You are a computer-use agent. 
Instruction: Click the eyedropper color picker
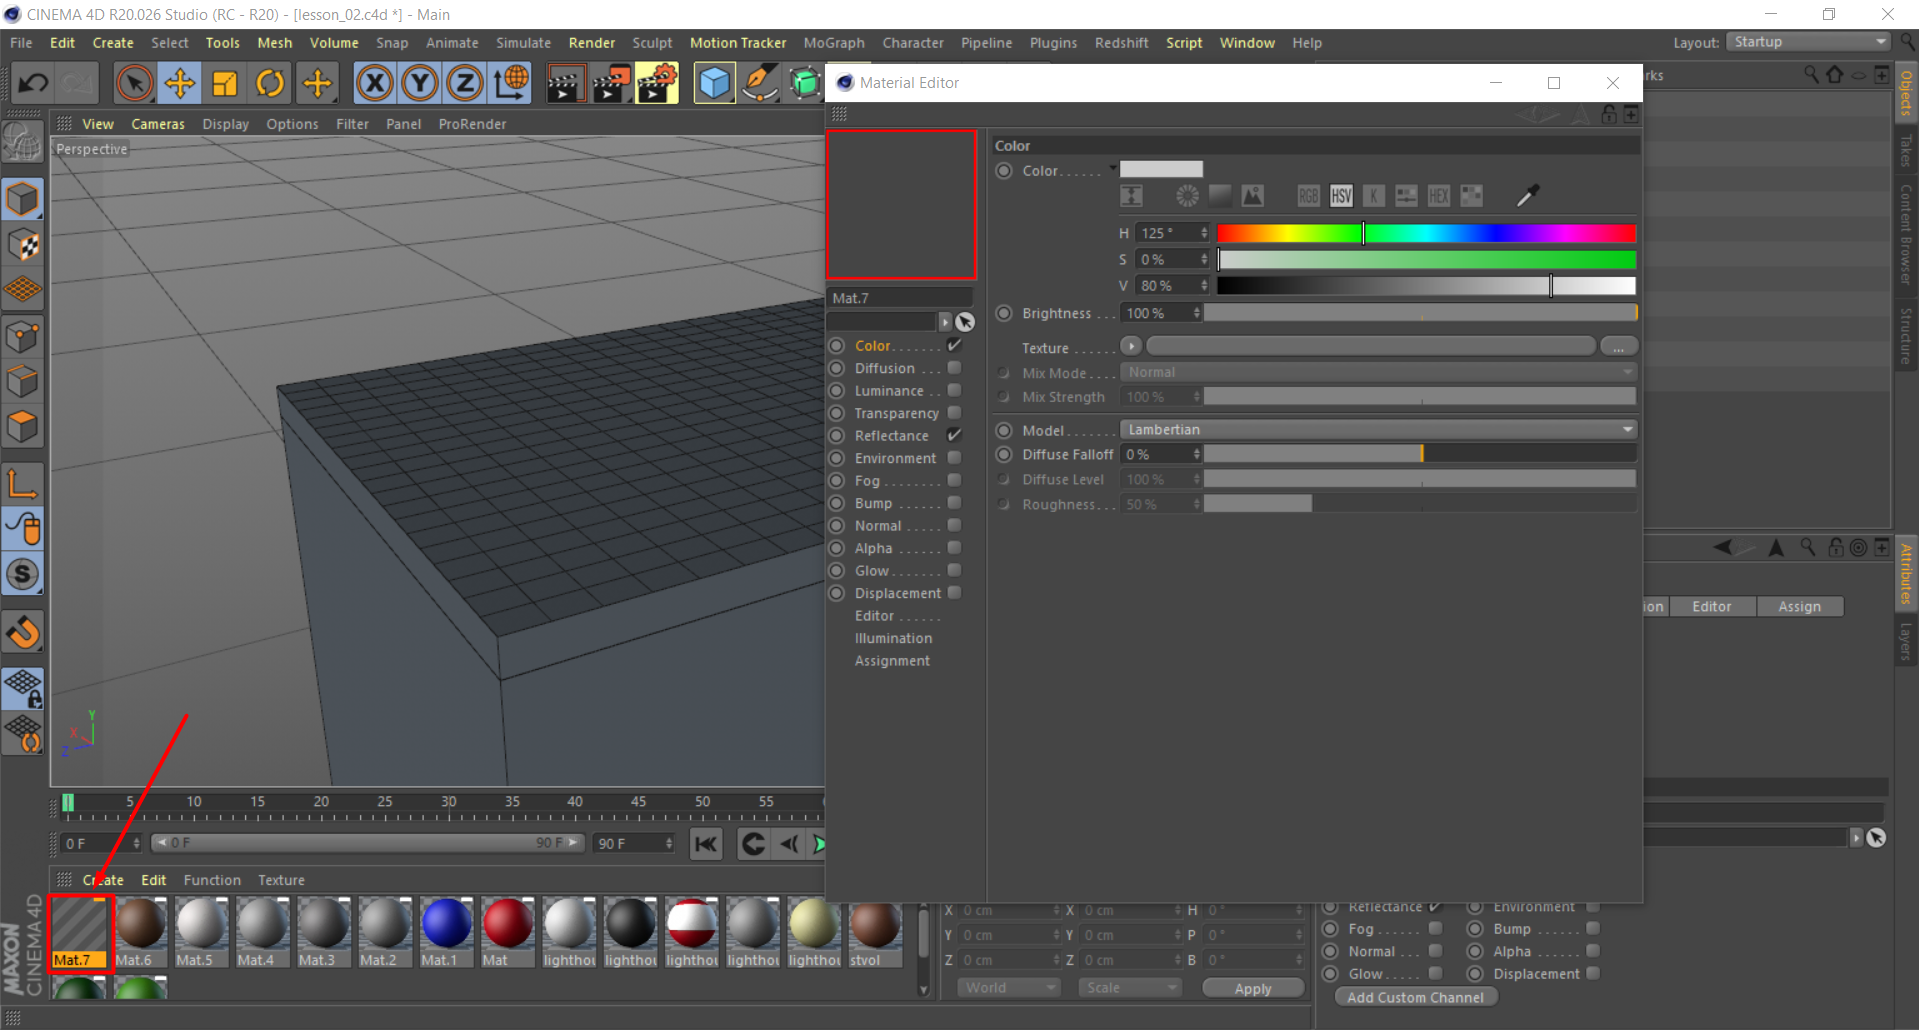pos(1527,196)
